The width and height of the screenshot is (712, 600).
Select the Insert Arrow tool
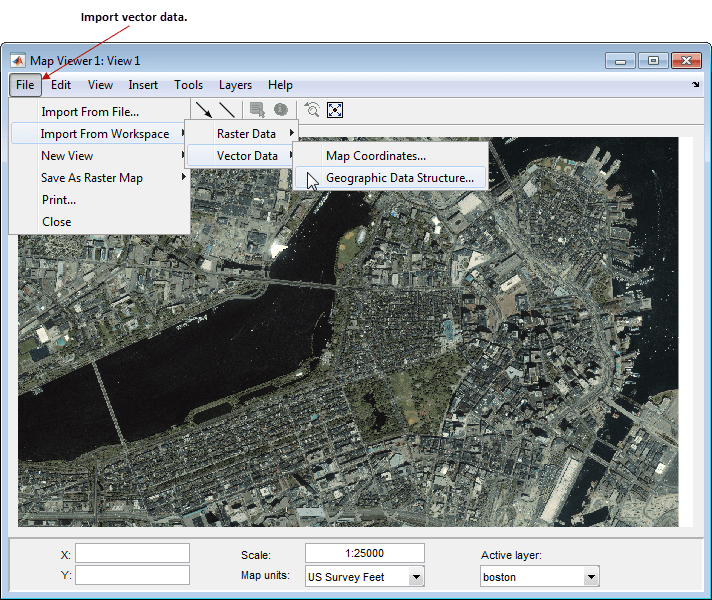point(204,110)
